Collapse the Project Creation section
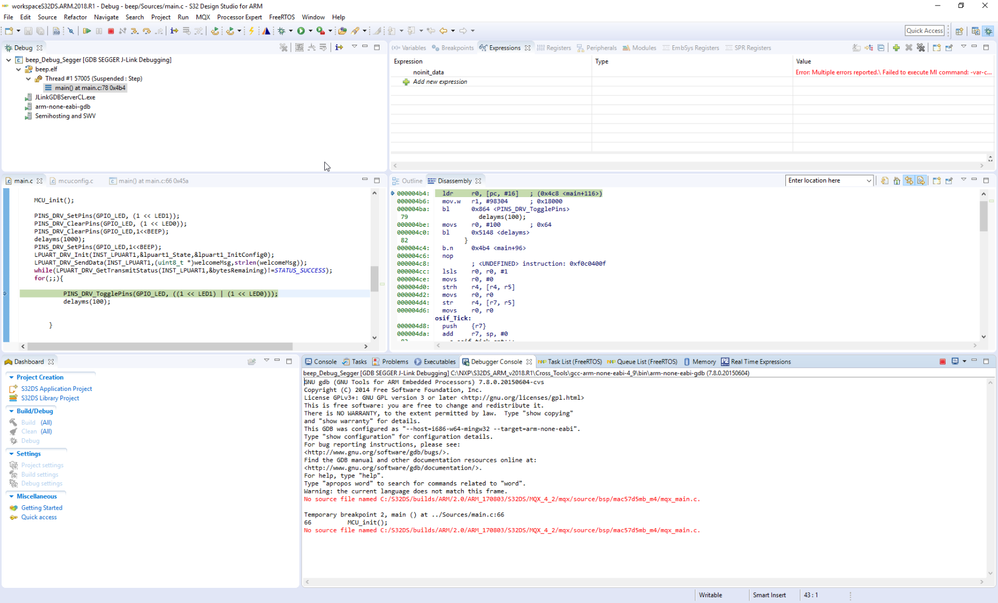Screen dimensions: 998x603 point(11,378)
